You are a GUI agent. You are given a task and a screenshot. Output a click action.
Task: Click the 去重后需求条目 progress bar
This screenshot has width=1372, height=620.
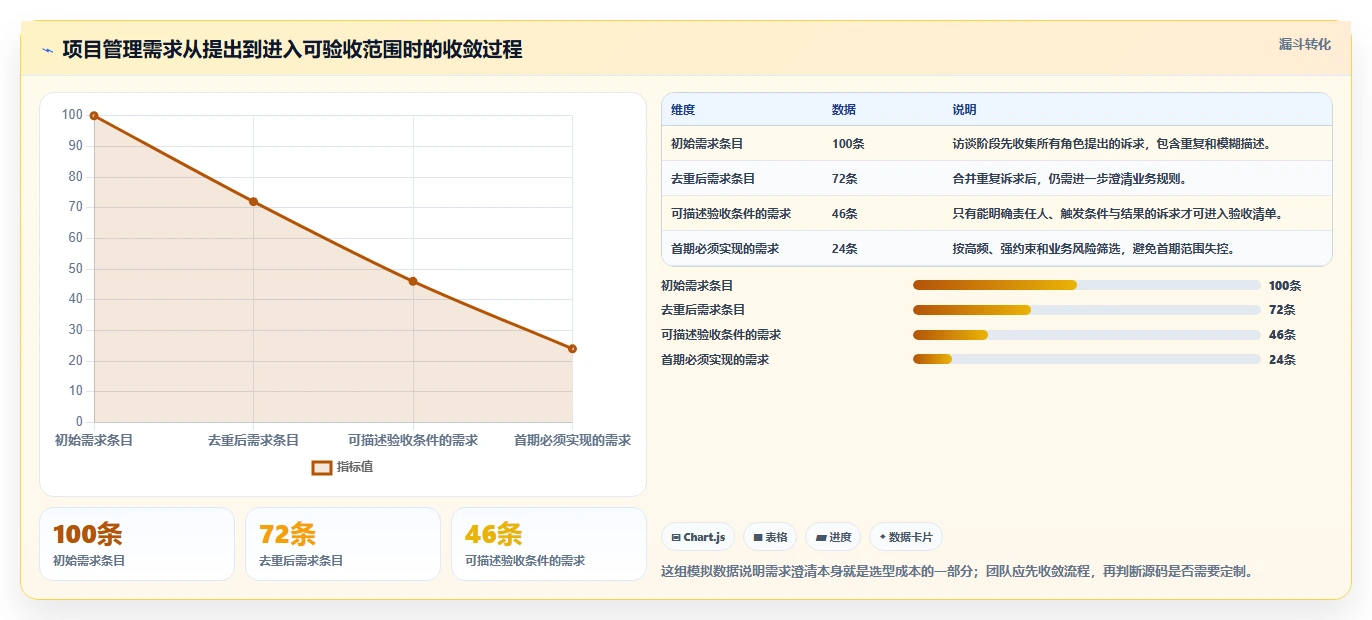coord(1087,310)
